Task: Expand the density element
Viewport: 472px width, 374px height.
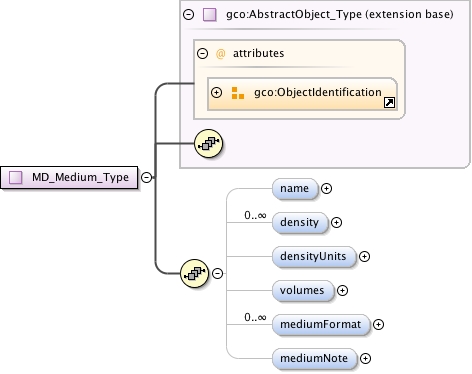Action: pos(336,223)
